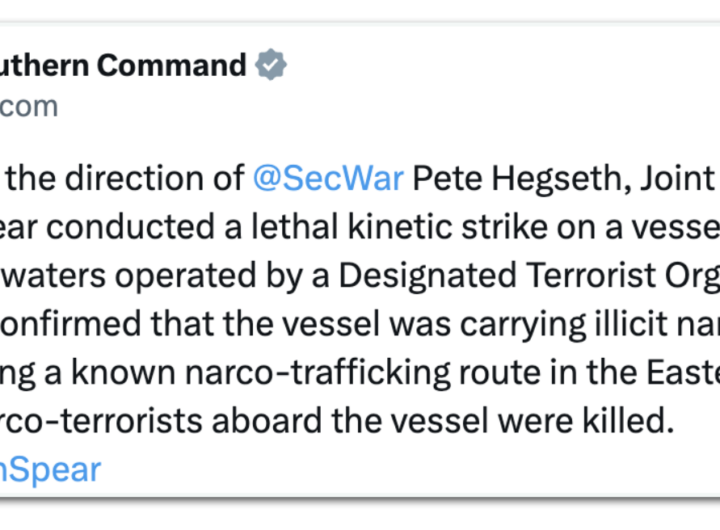Click the gray verified badge icon
Screen dimensions: 720x530
pyautogui.click(x=270, y=66)
